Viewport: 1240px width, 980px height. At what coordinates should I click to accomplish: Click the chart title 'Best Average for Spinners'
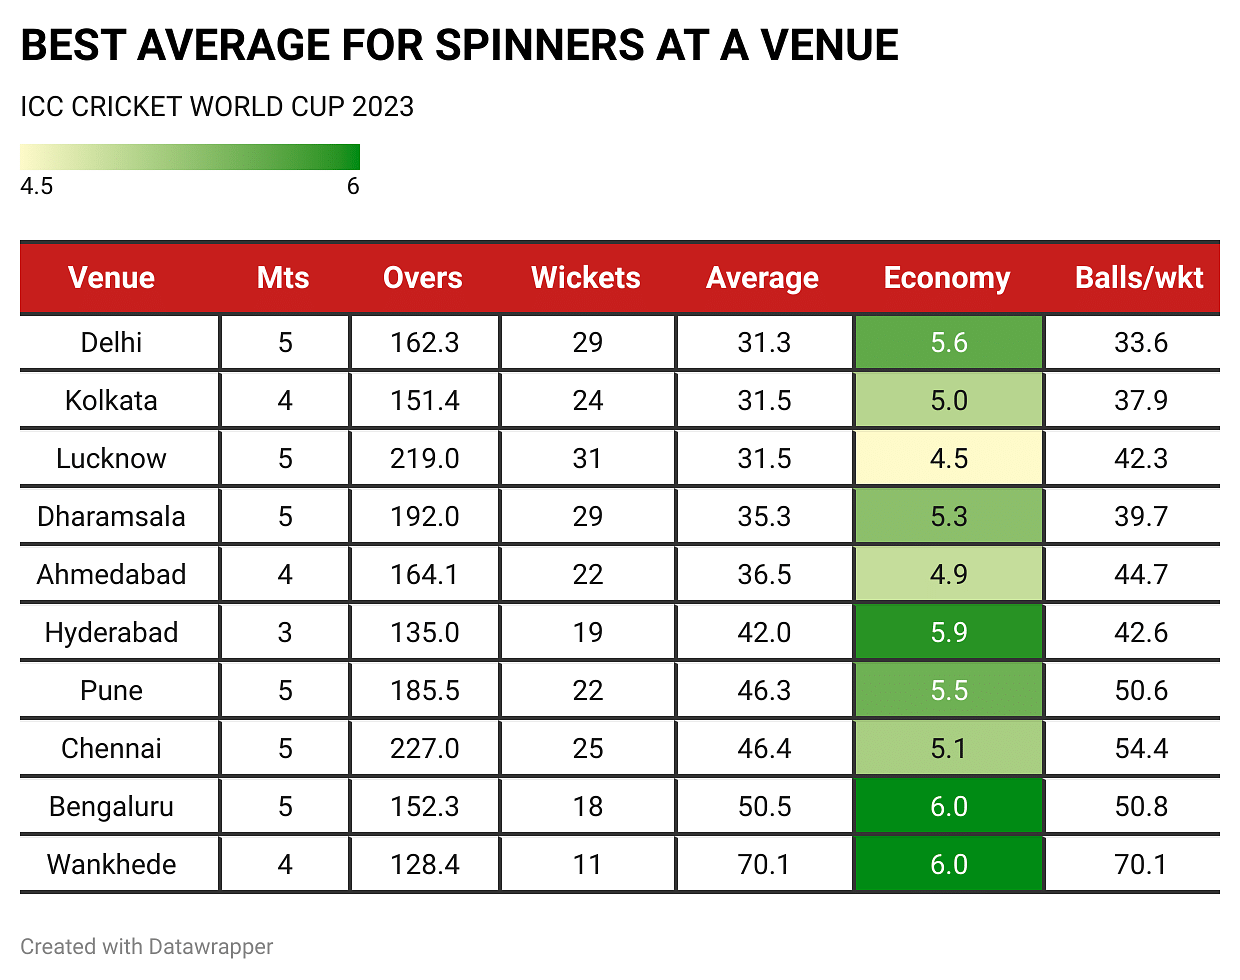(459, 46)
